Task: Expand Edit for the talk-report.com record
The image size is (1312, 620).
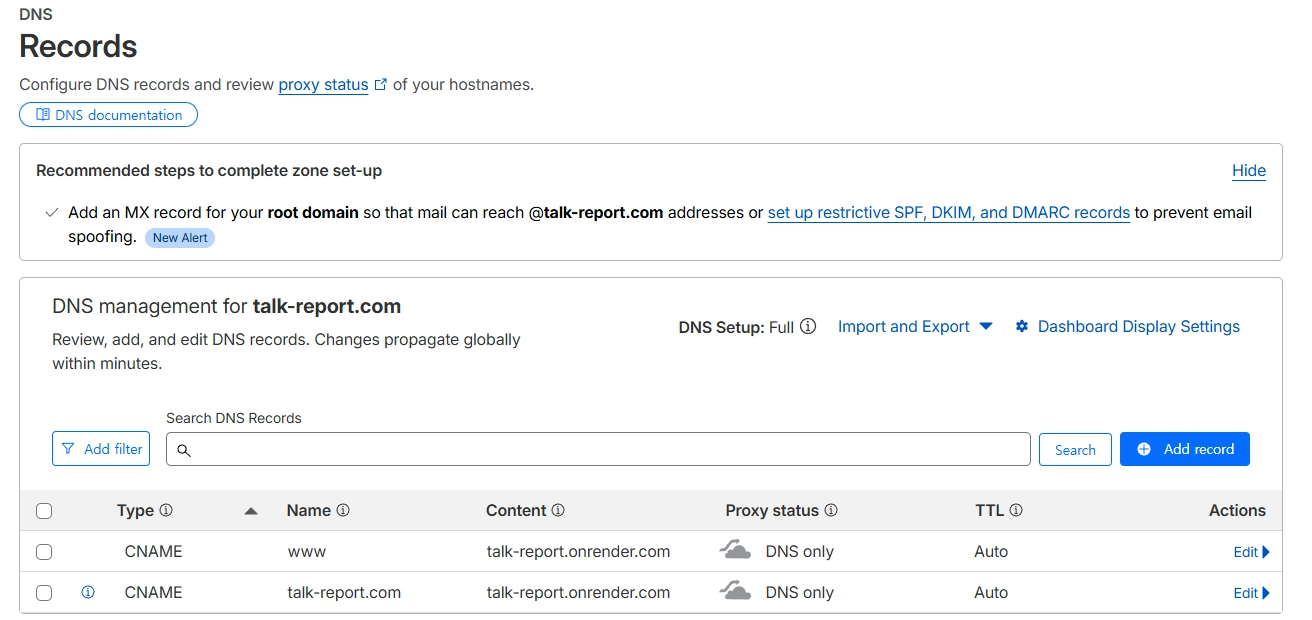Action: coord(1251,593)
